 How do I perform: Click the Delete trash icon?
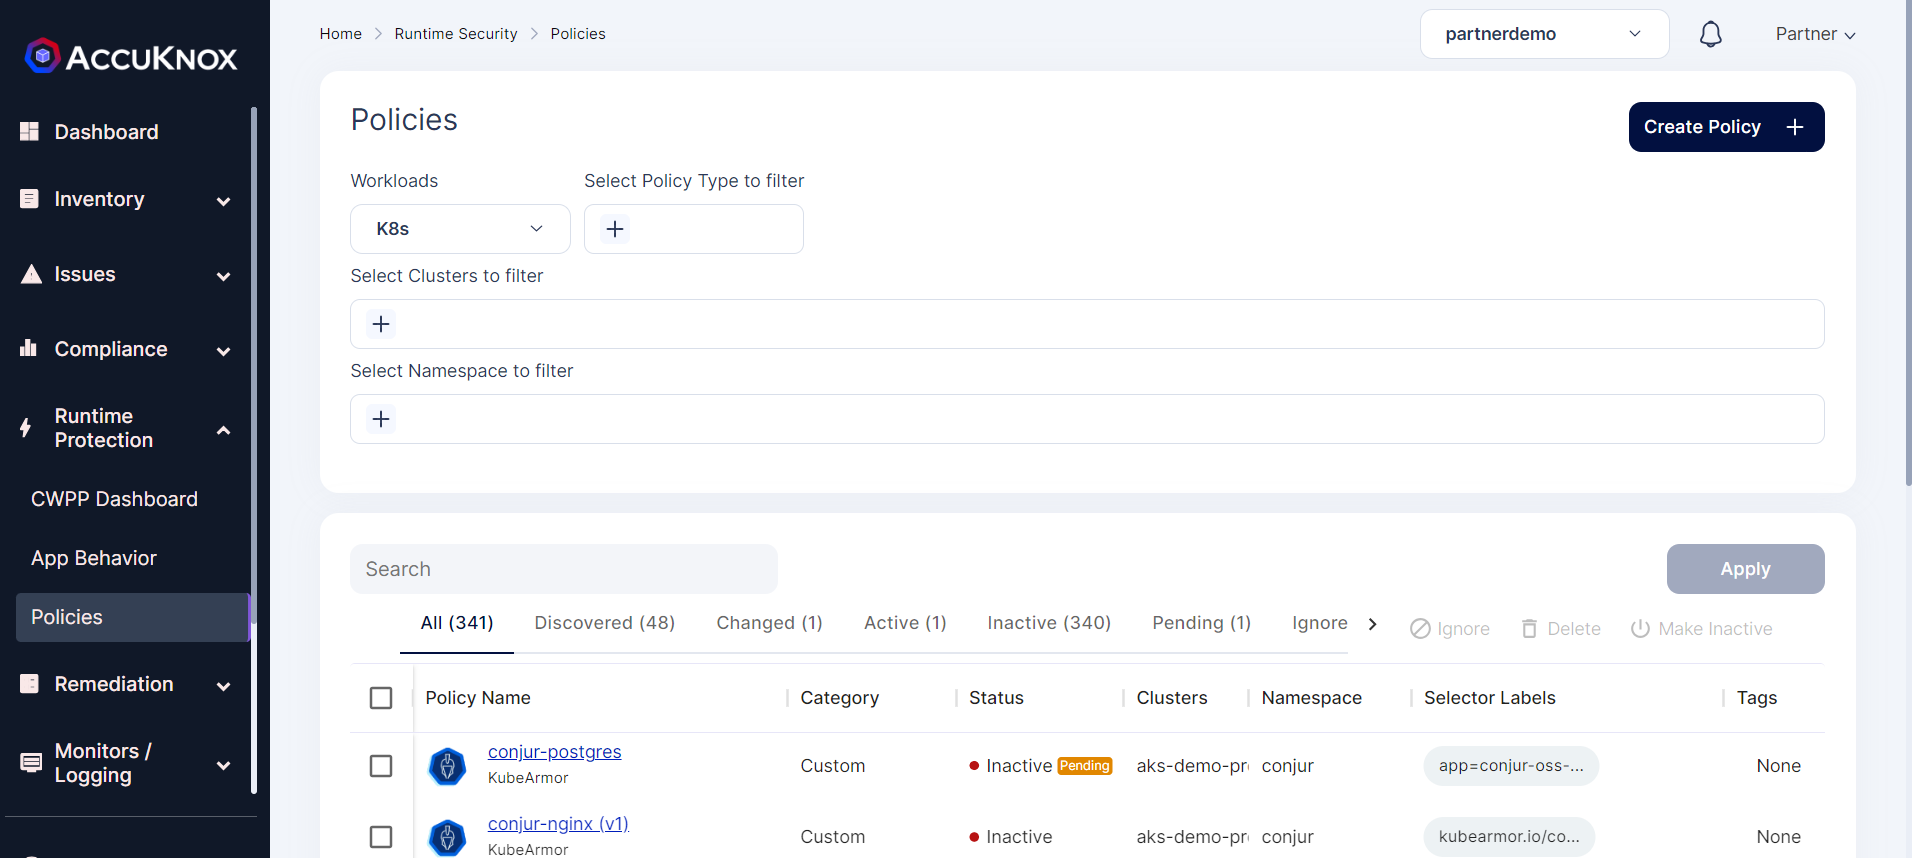click(x=1529, y=629)
